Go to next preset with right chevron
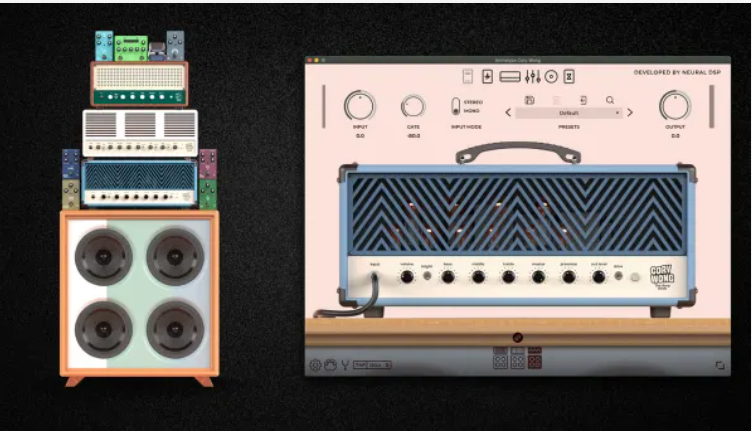752x432 pixels. (630, 113)
